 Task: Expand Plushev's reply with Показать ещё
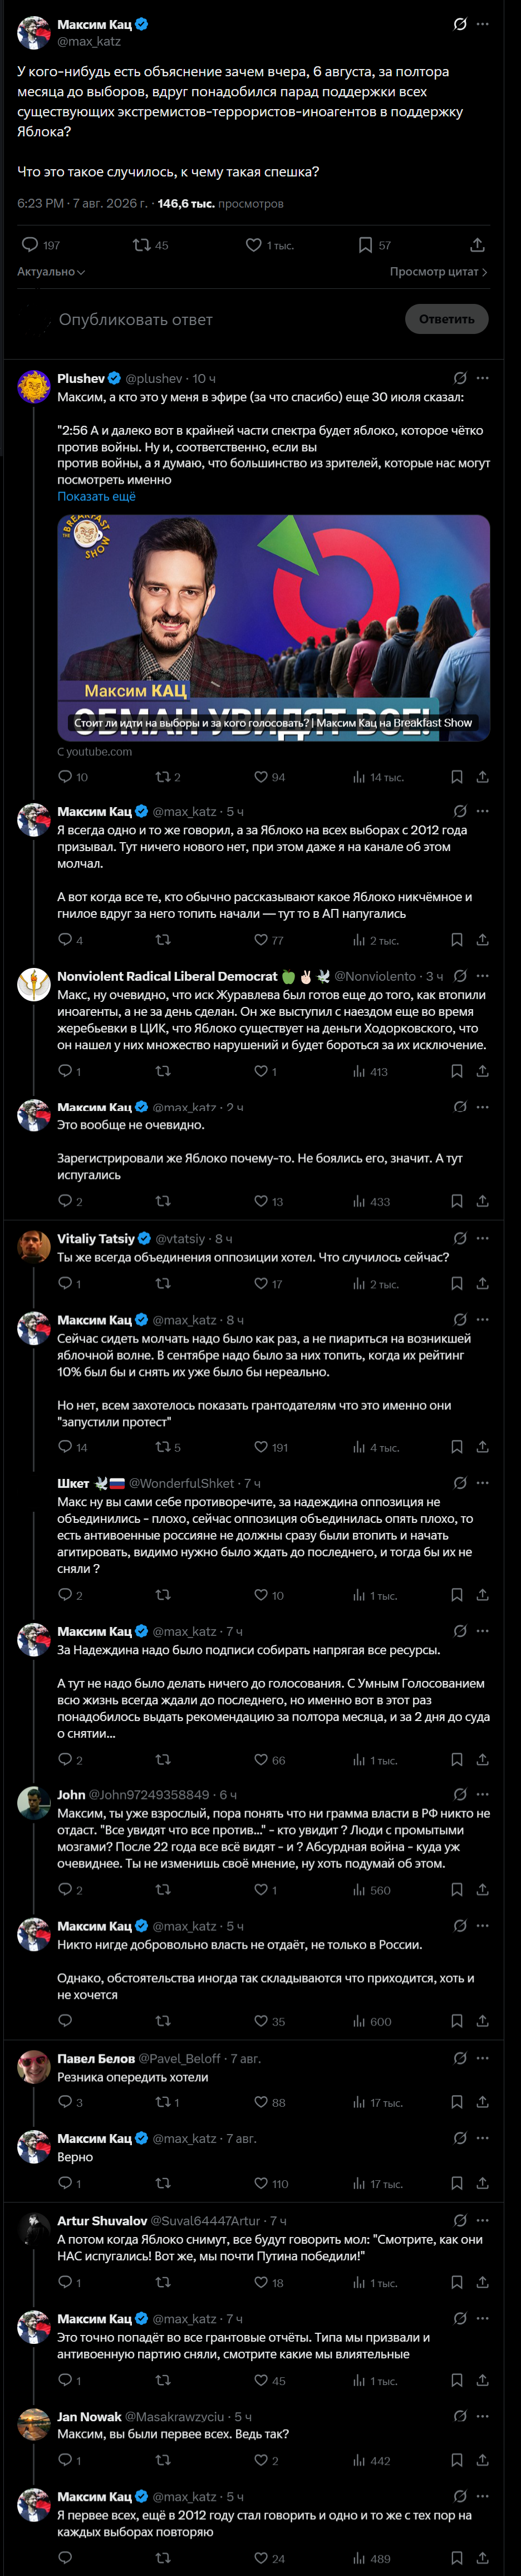tap(96, 496)
